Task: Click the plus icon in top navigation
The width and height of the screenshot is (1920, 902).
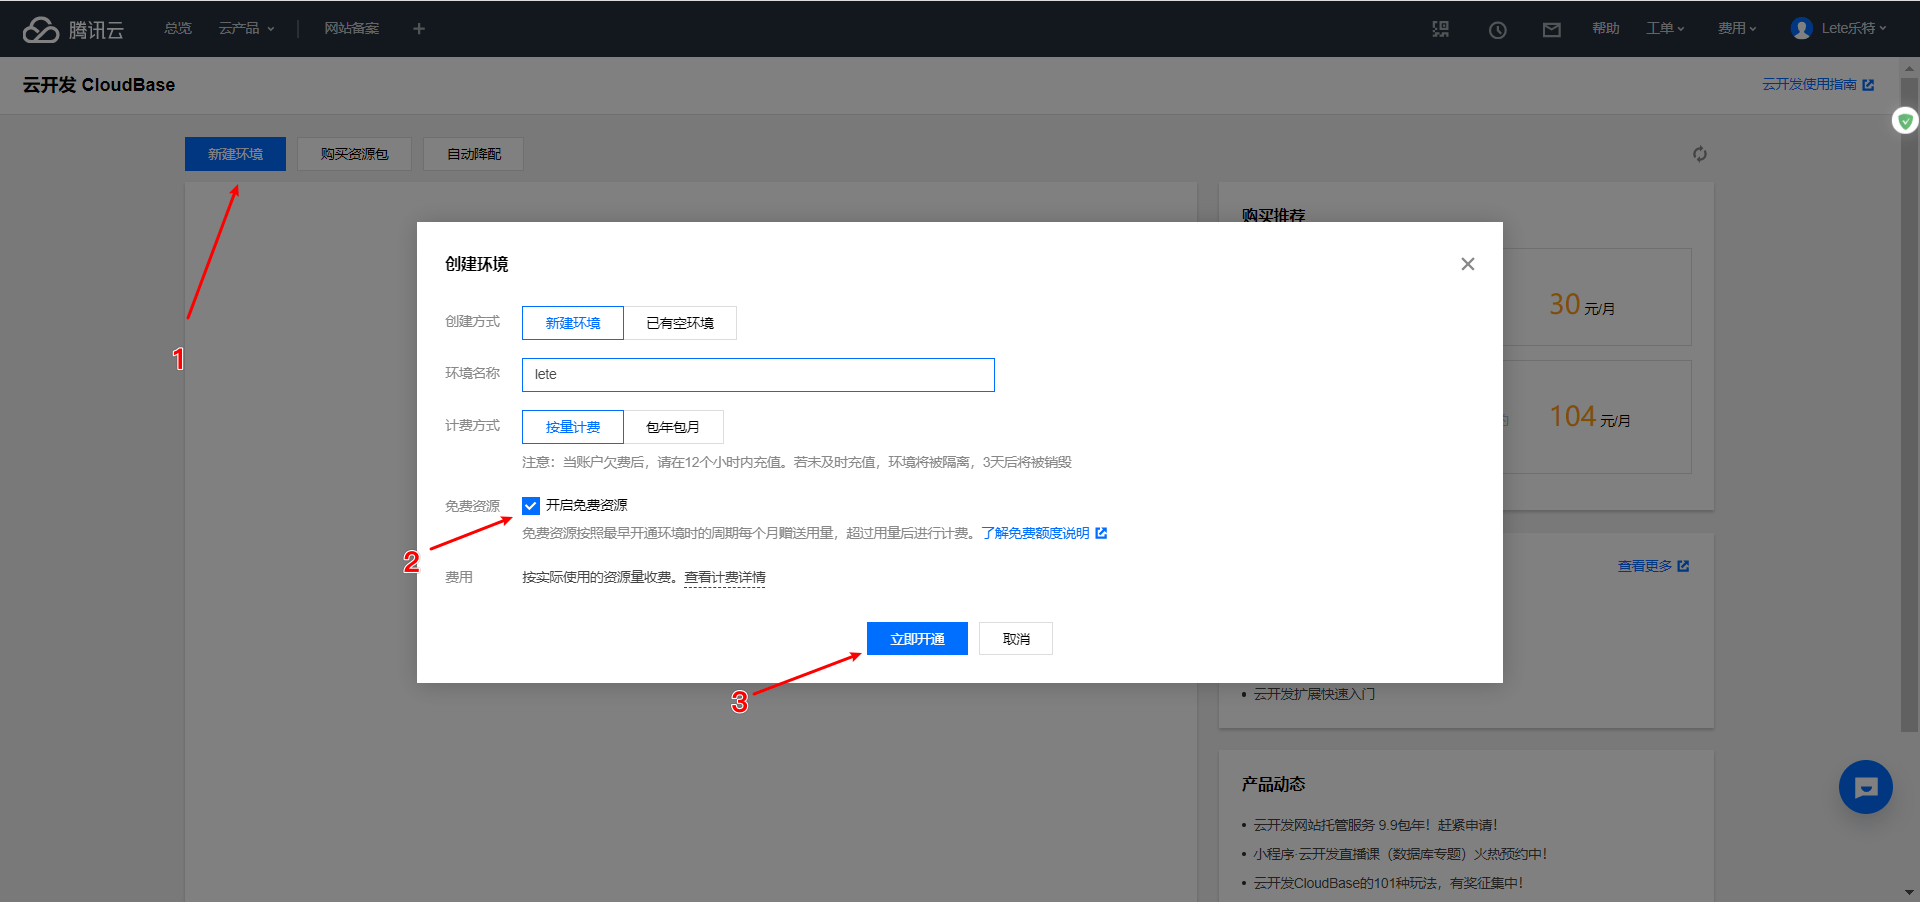Action: point(419,29)
